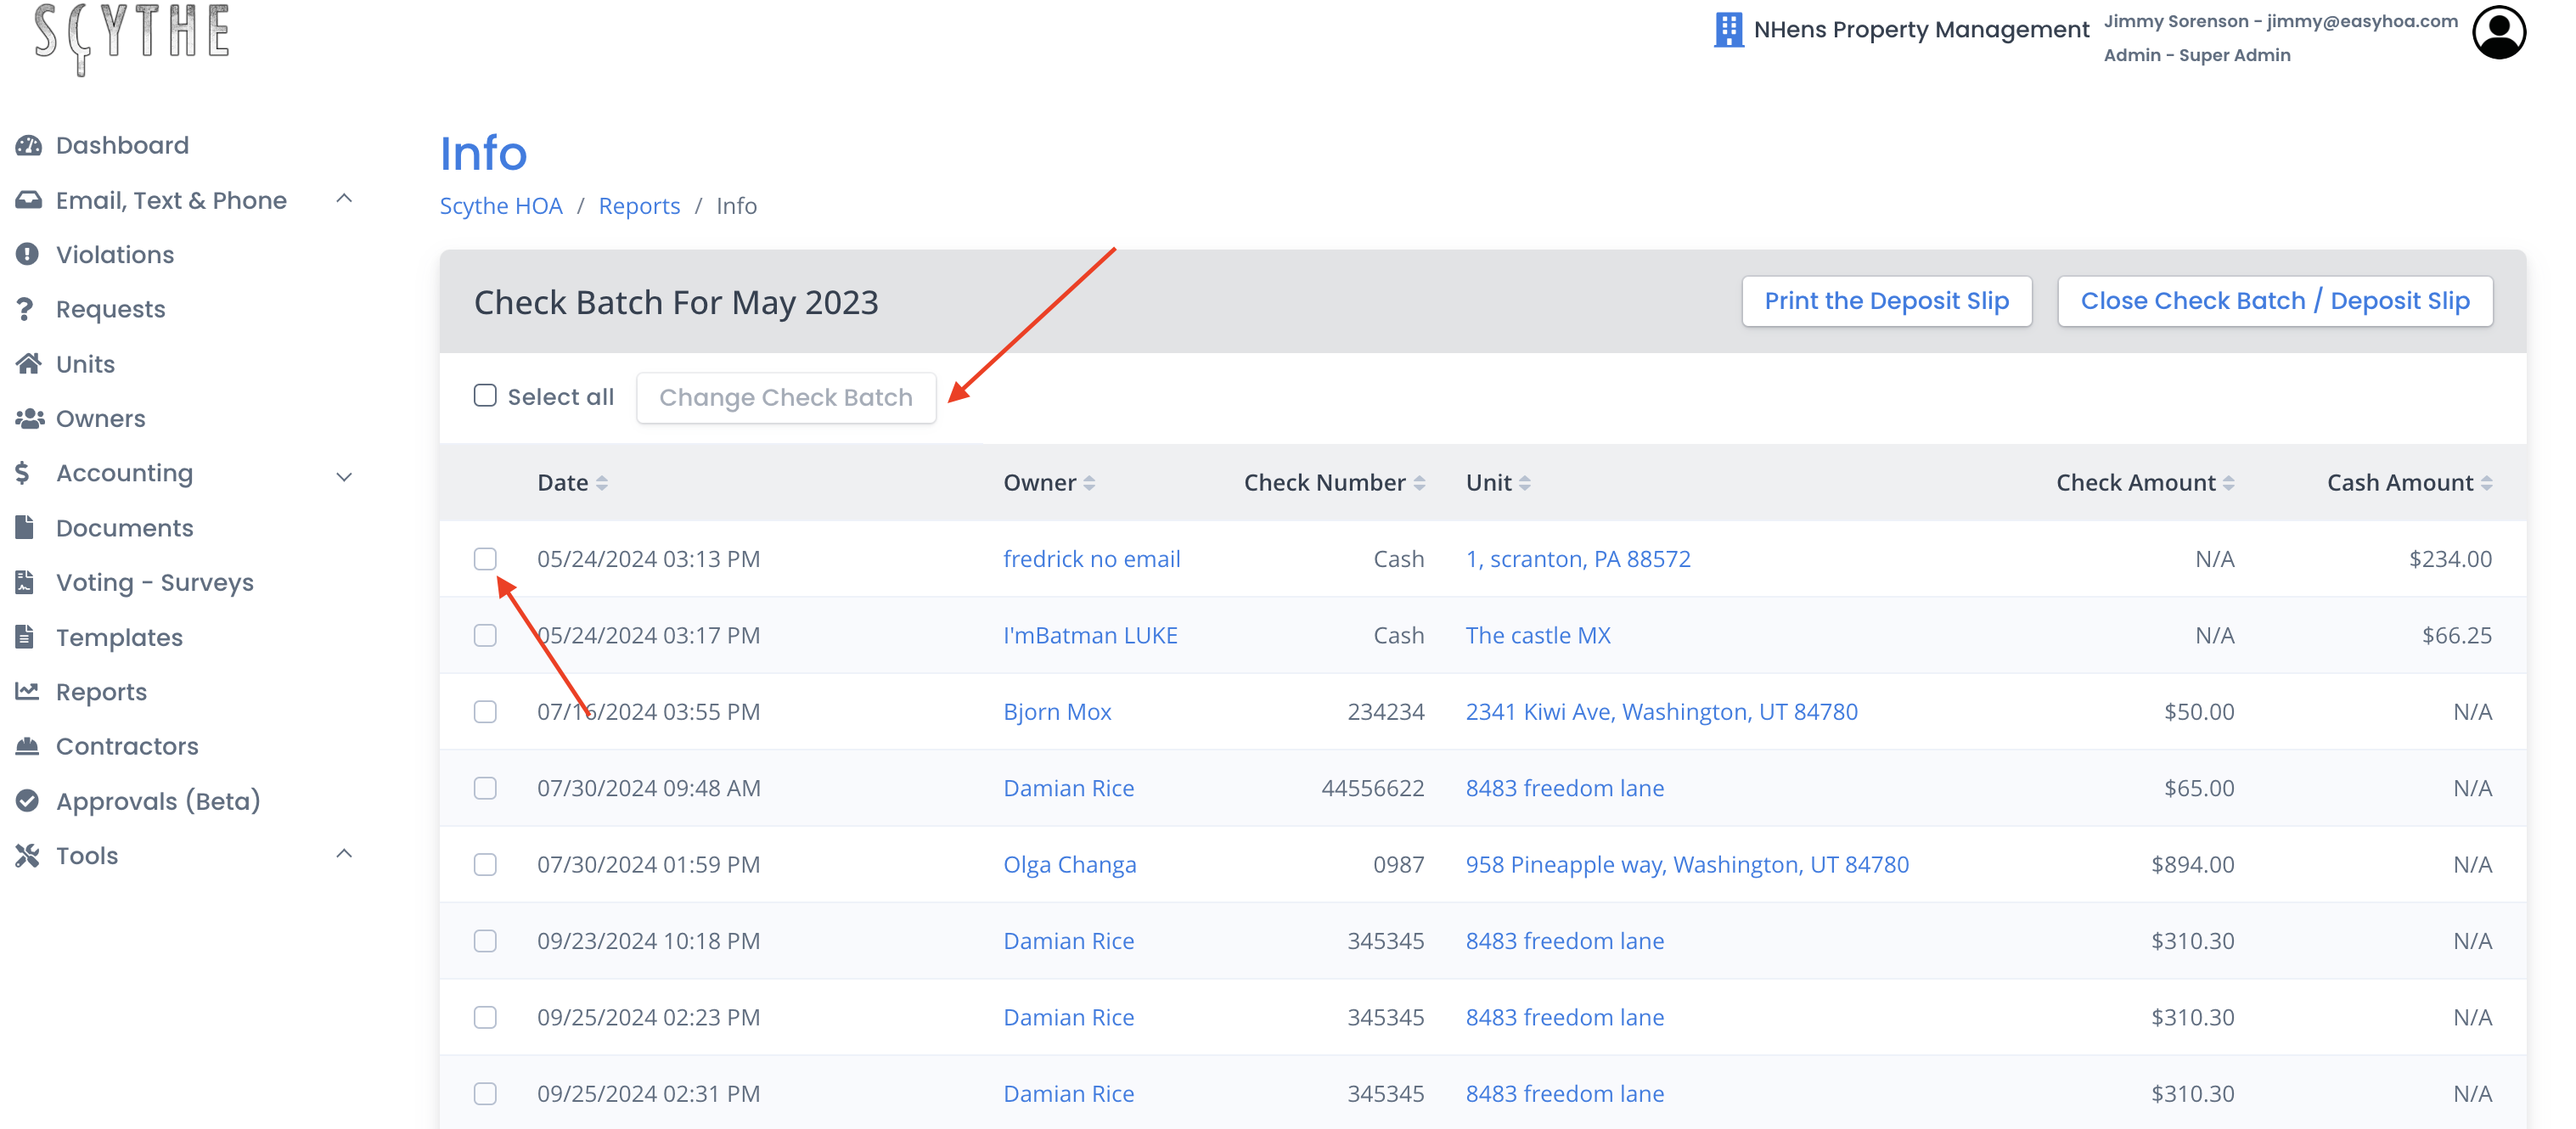The height and width of the screenshot is (1129, 2576).
Task: Collapse the Tools menu chevron
Action: 344,854
